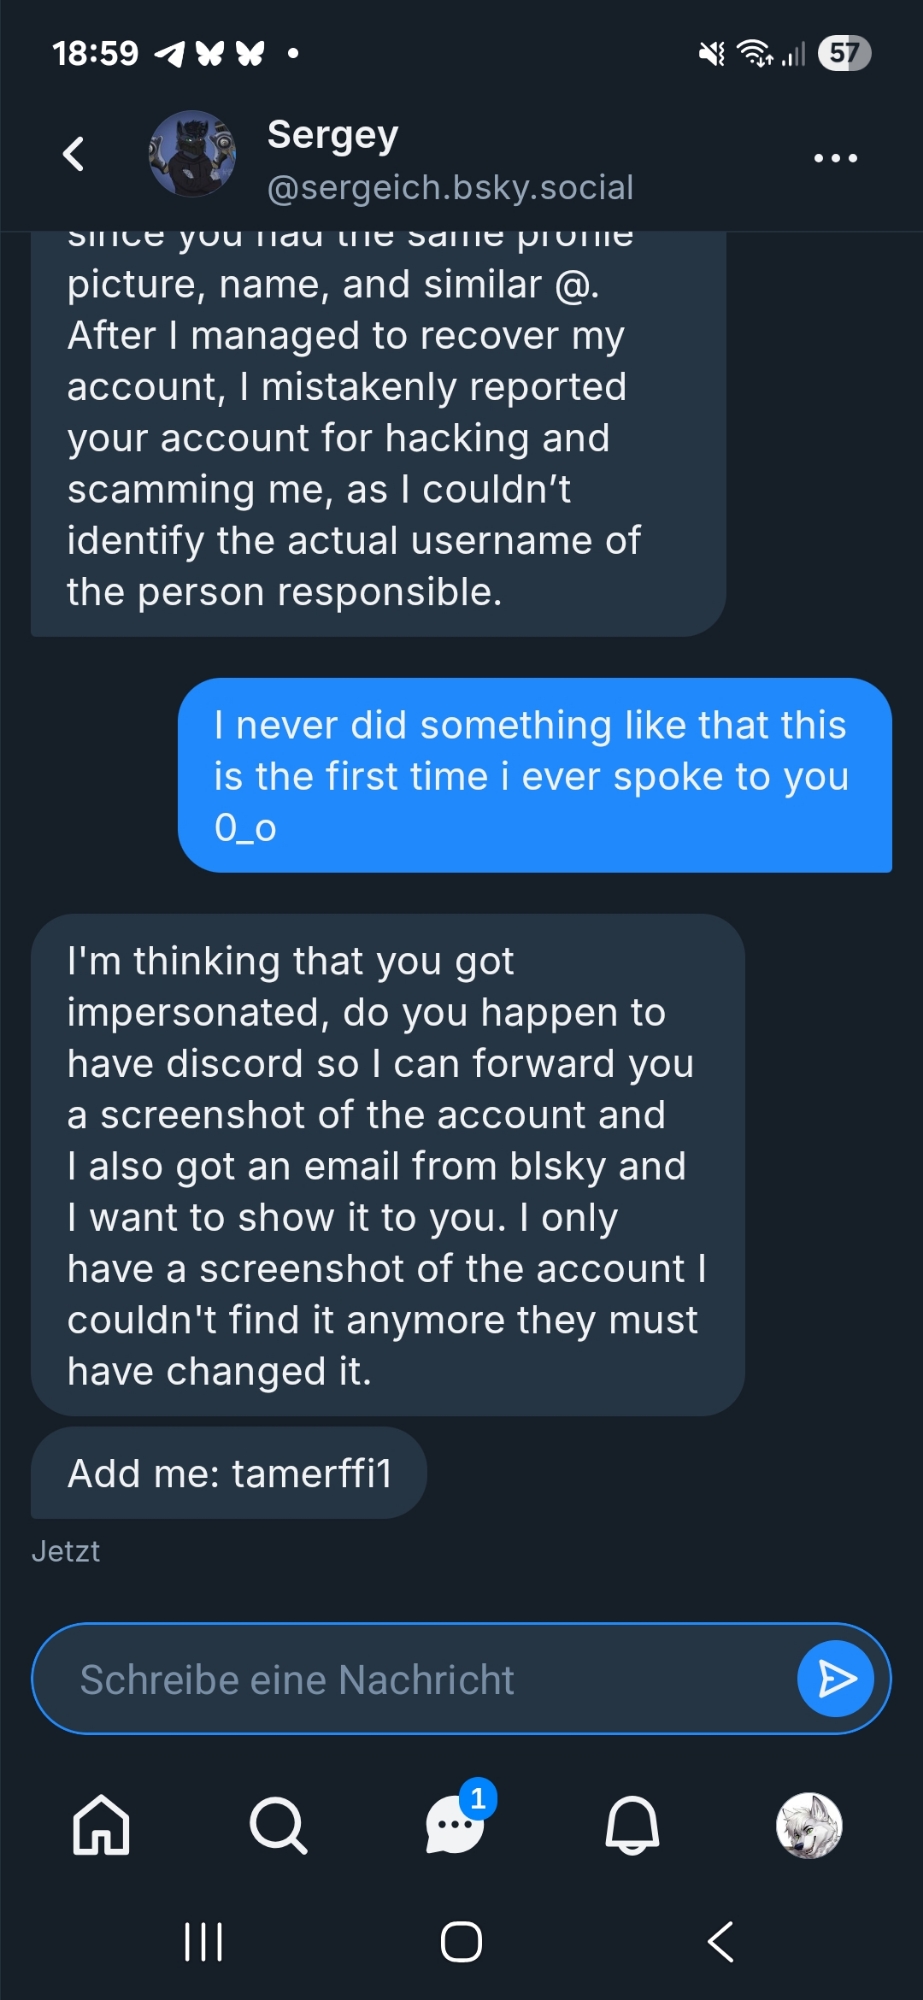Send the message with paper plane button
The width and height of the screenshot is (923, 2000).
[x=835, y=1679]
